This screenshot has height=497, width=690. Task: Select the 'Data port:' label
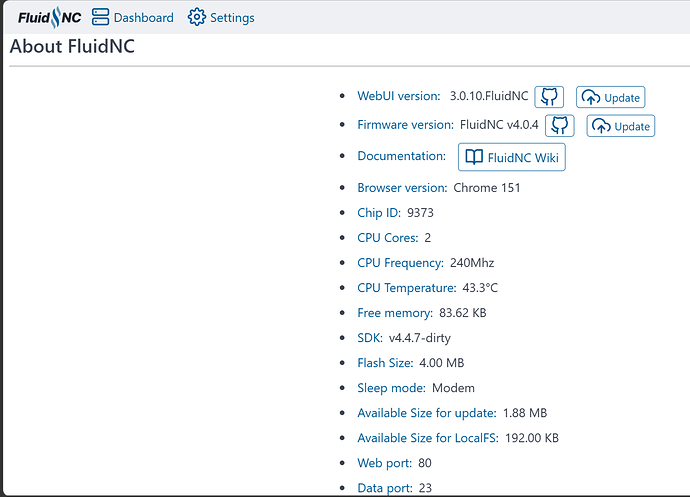[385, 488]
